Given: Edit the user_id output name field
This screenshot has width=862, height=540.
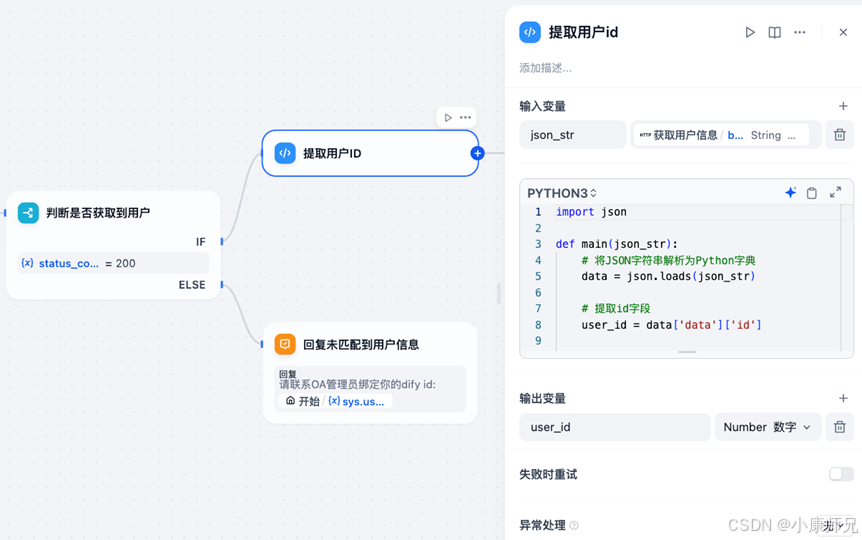Looking at the screenshot, I should (x=615, y=427).
